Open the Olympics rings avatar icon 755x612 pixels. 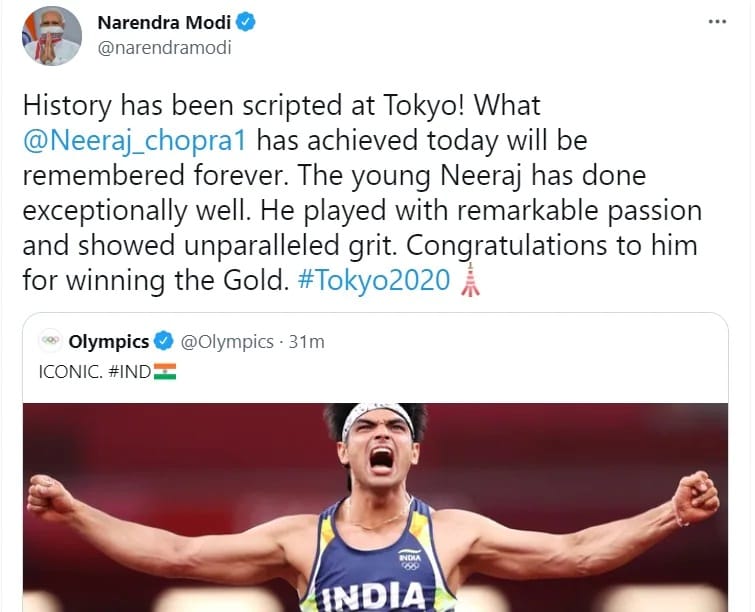tap(50, 341)
